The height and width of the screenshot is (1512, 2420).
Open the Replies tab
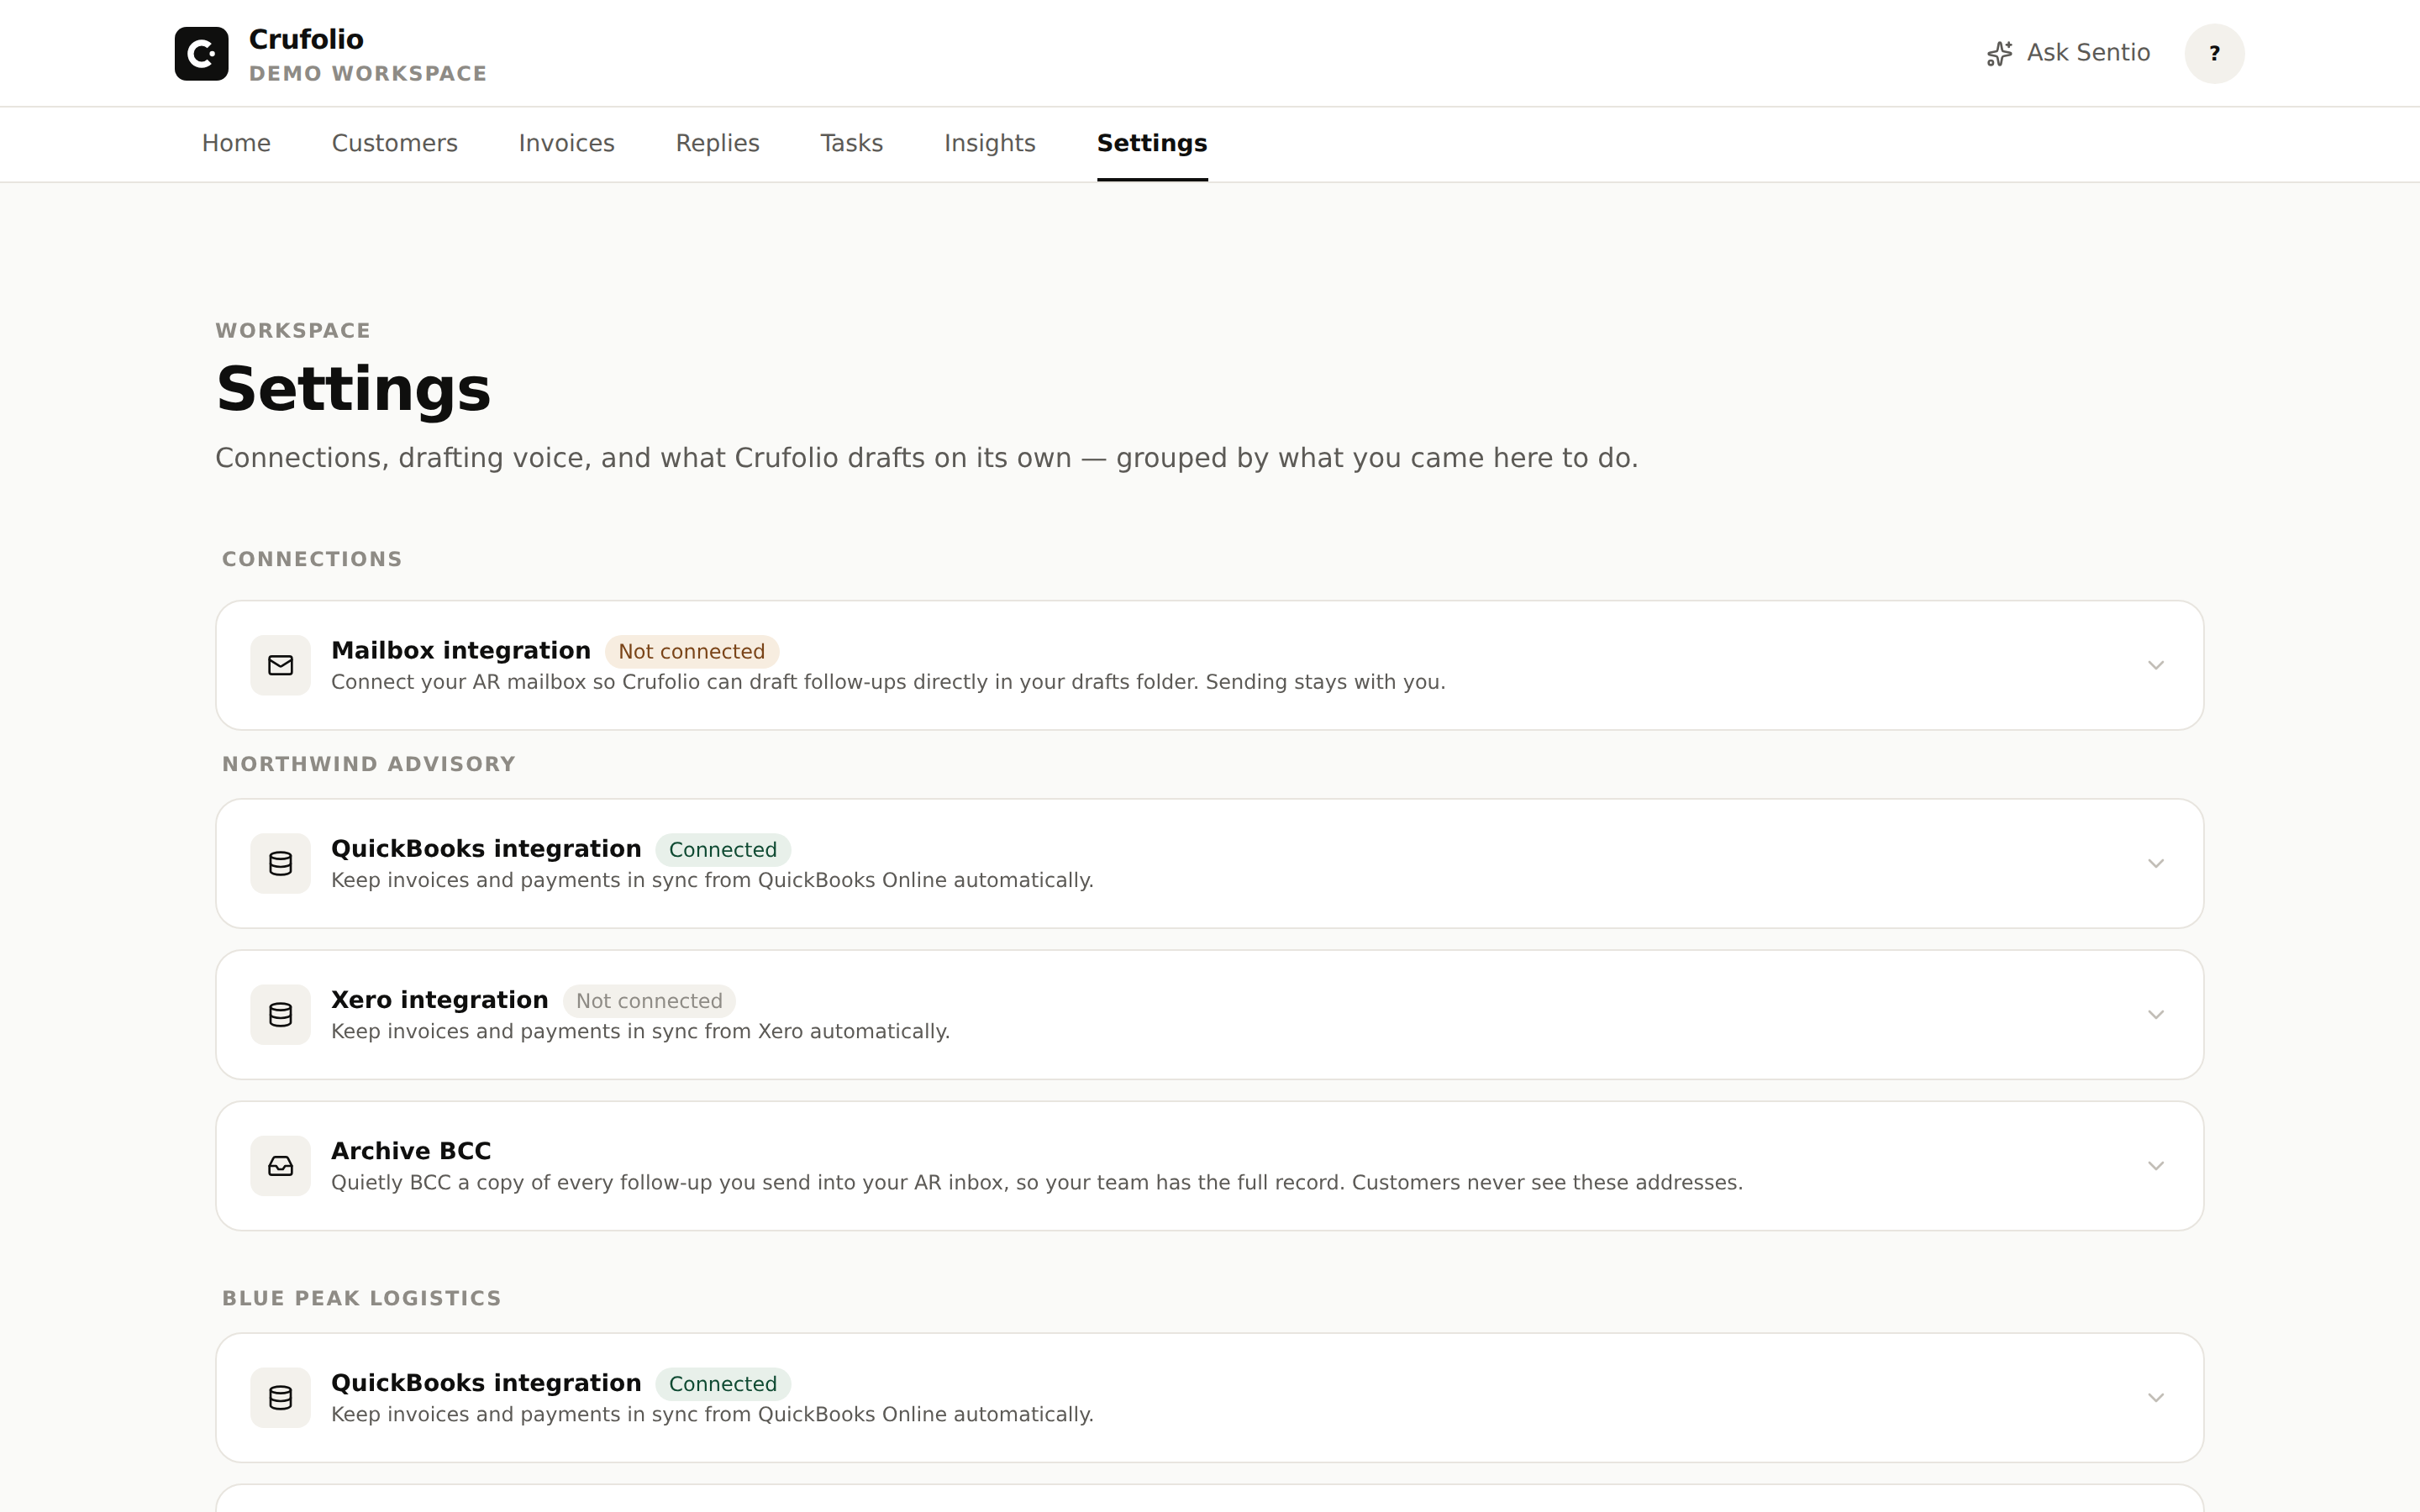[x=717, y=143]
